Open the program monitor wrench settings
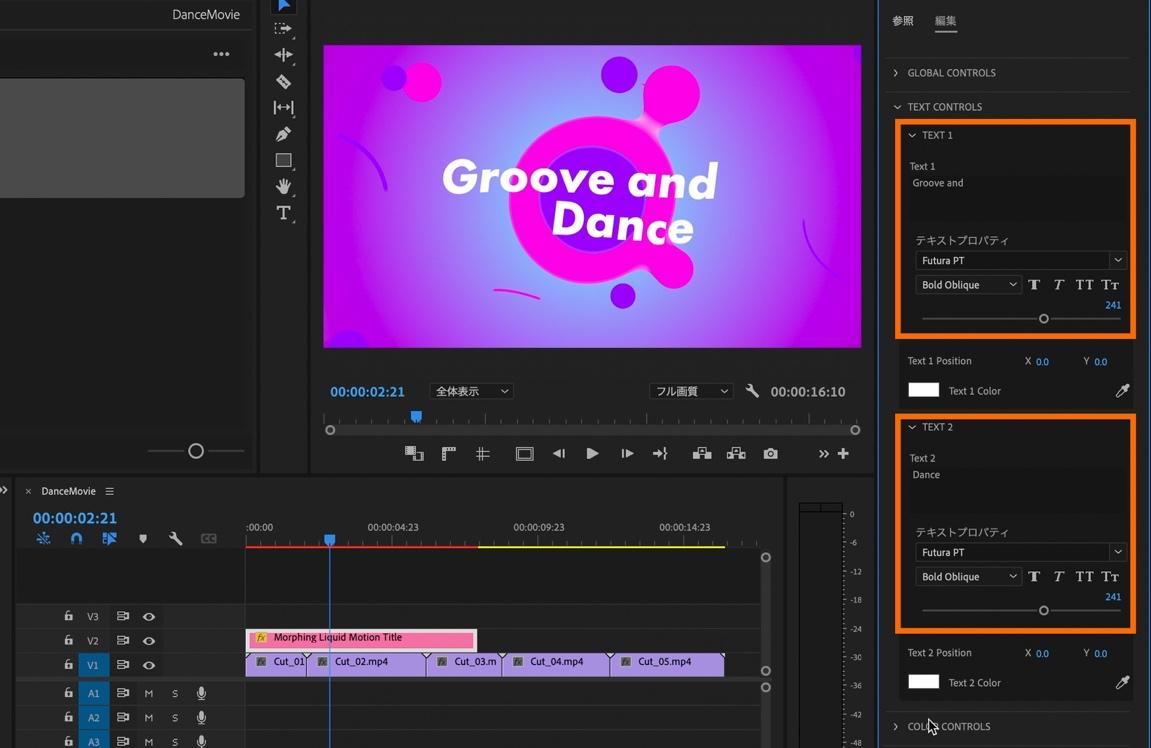The image size is (1151, 748). pos(752,392)
